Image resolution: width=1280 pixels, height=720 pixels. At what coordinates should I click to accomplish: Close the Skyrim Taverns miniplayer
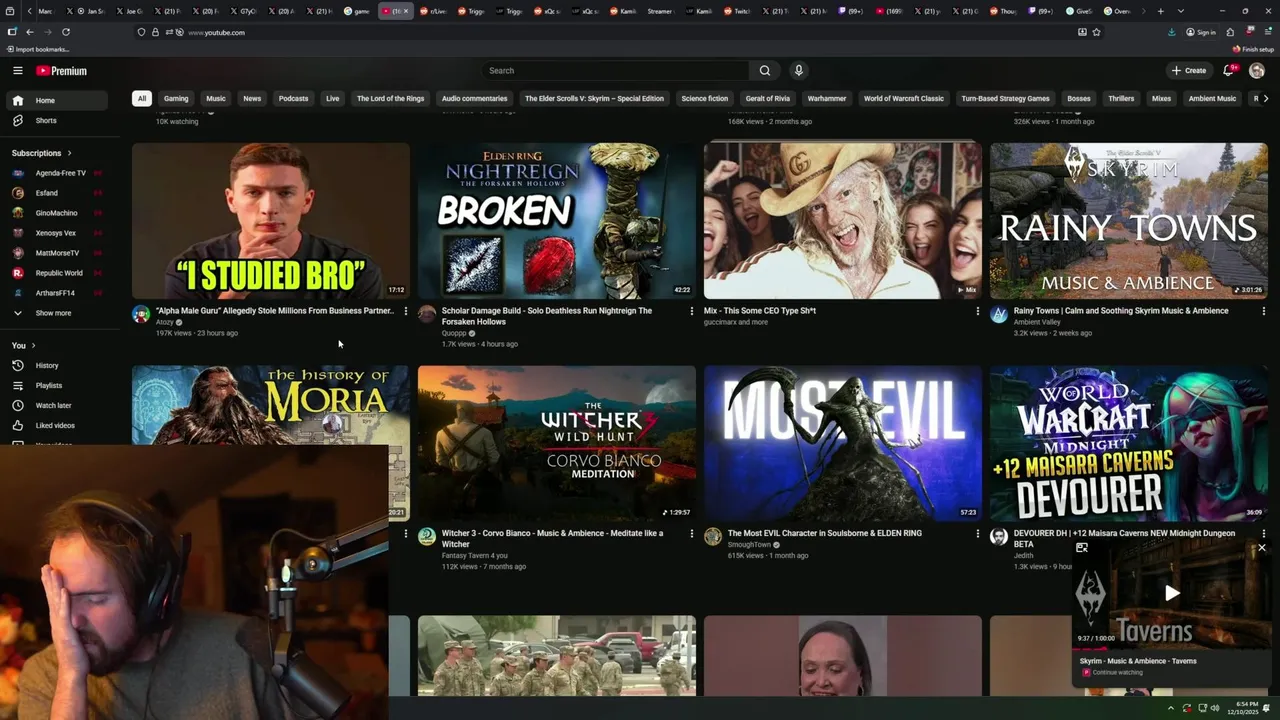[x=1262, y=548]
